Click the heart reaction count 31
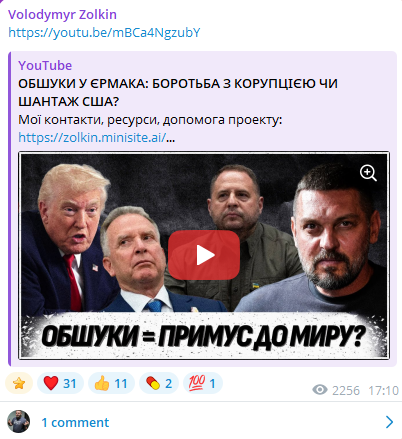This screenshot has height=439, width=402. (x=70, y=384)
